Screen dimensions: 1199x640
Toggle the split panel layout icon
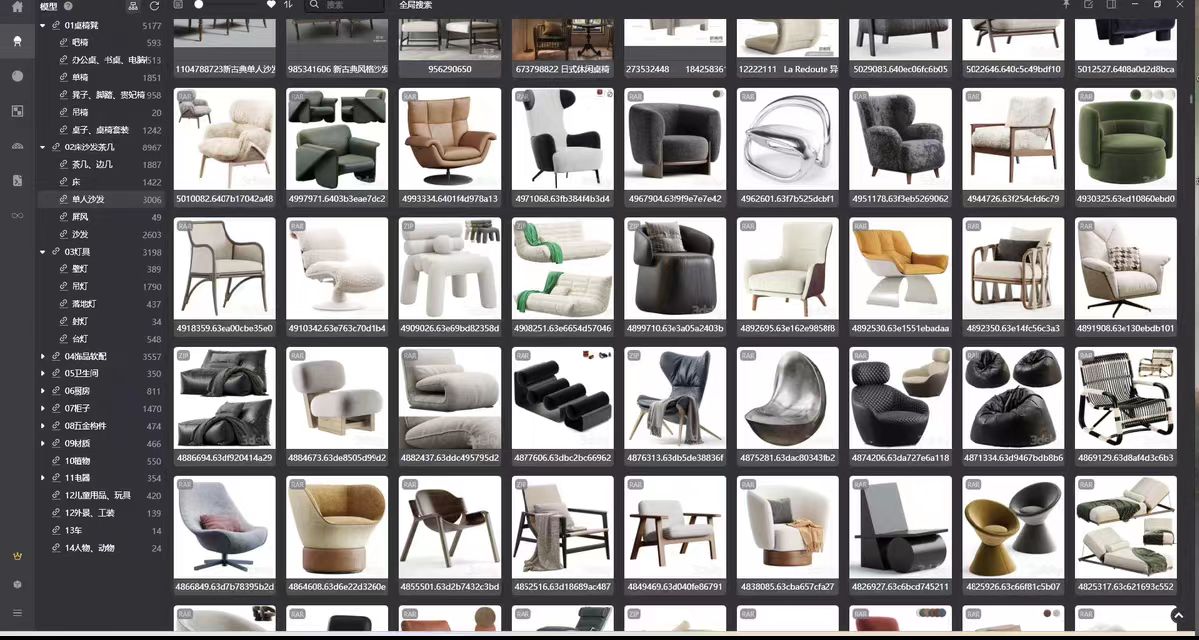click(1111, 5)
